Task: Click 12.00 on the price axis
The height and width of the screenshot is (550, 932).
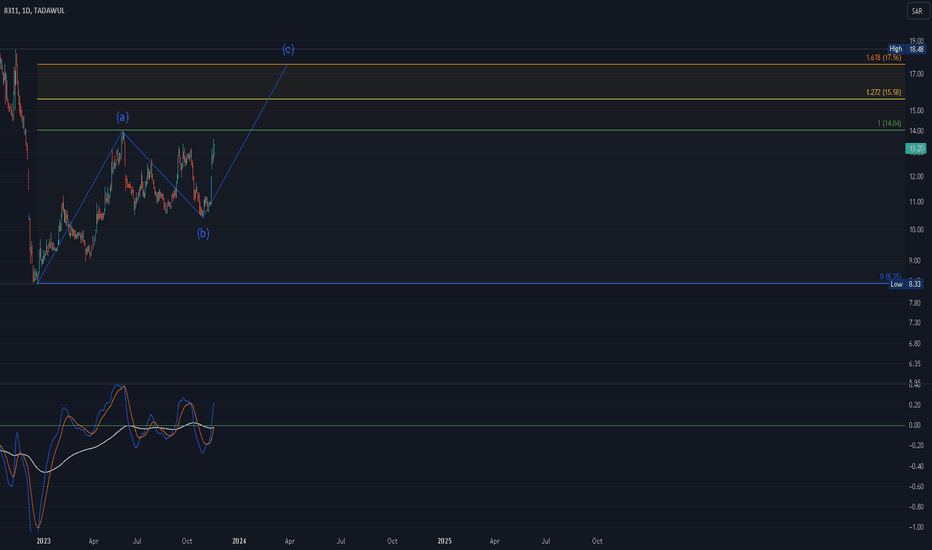Action: pyautogui.click(x=916, y=177)
